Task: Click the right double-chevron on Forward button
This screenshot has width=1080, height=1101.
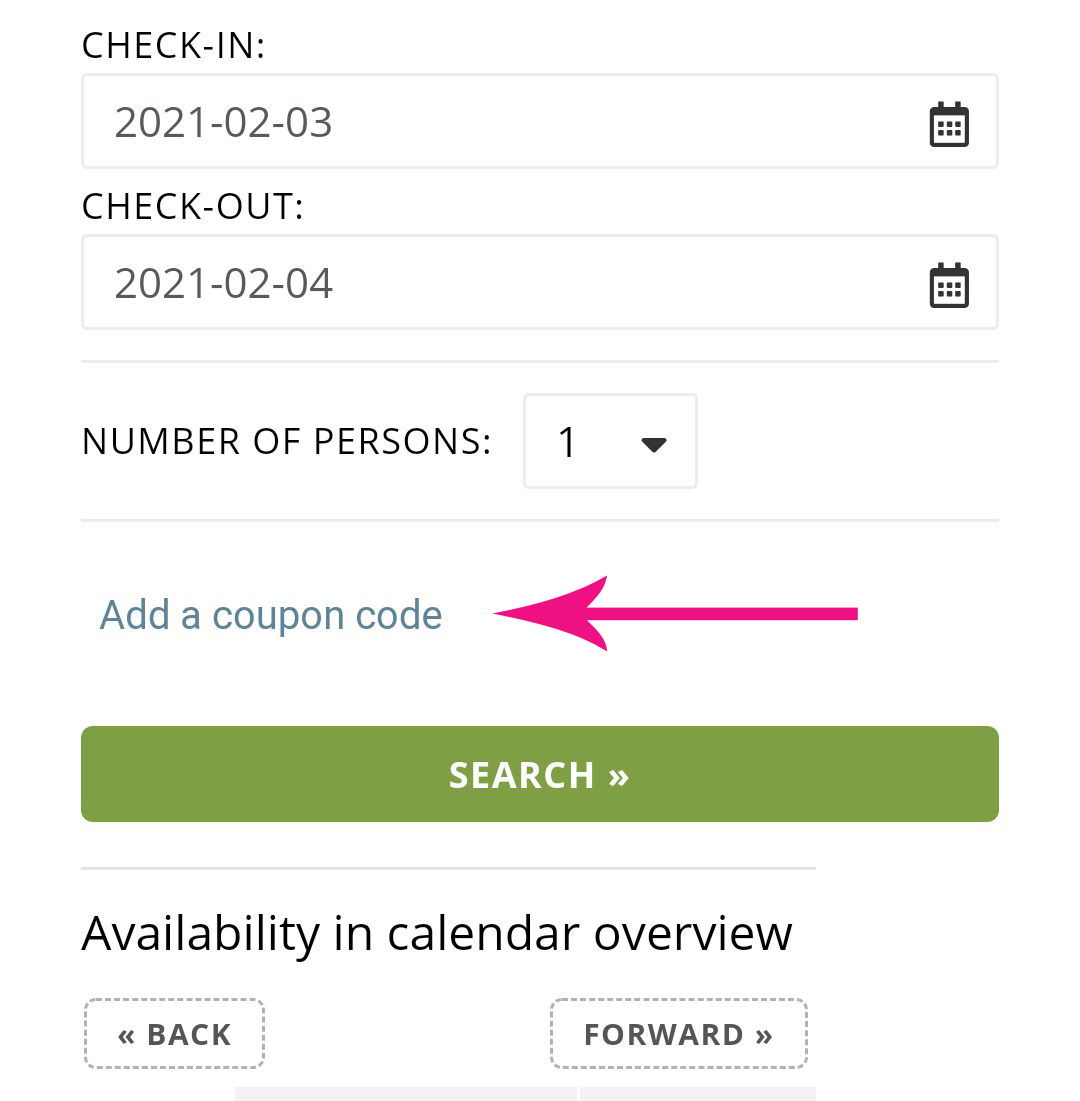Action: click(x=764, y=1036)
